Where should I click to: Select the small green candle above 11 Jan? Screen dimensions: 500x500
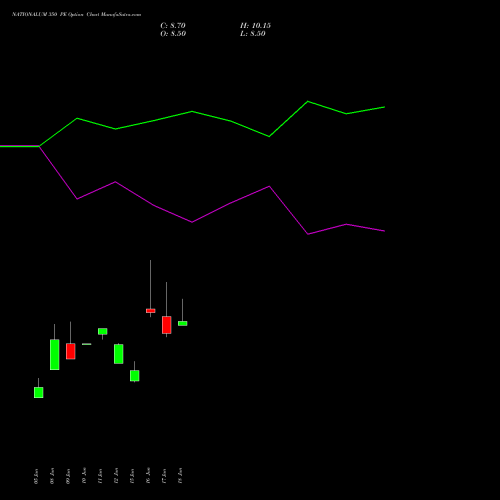click(102, 331)
